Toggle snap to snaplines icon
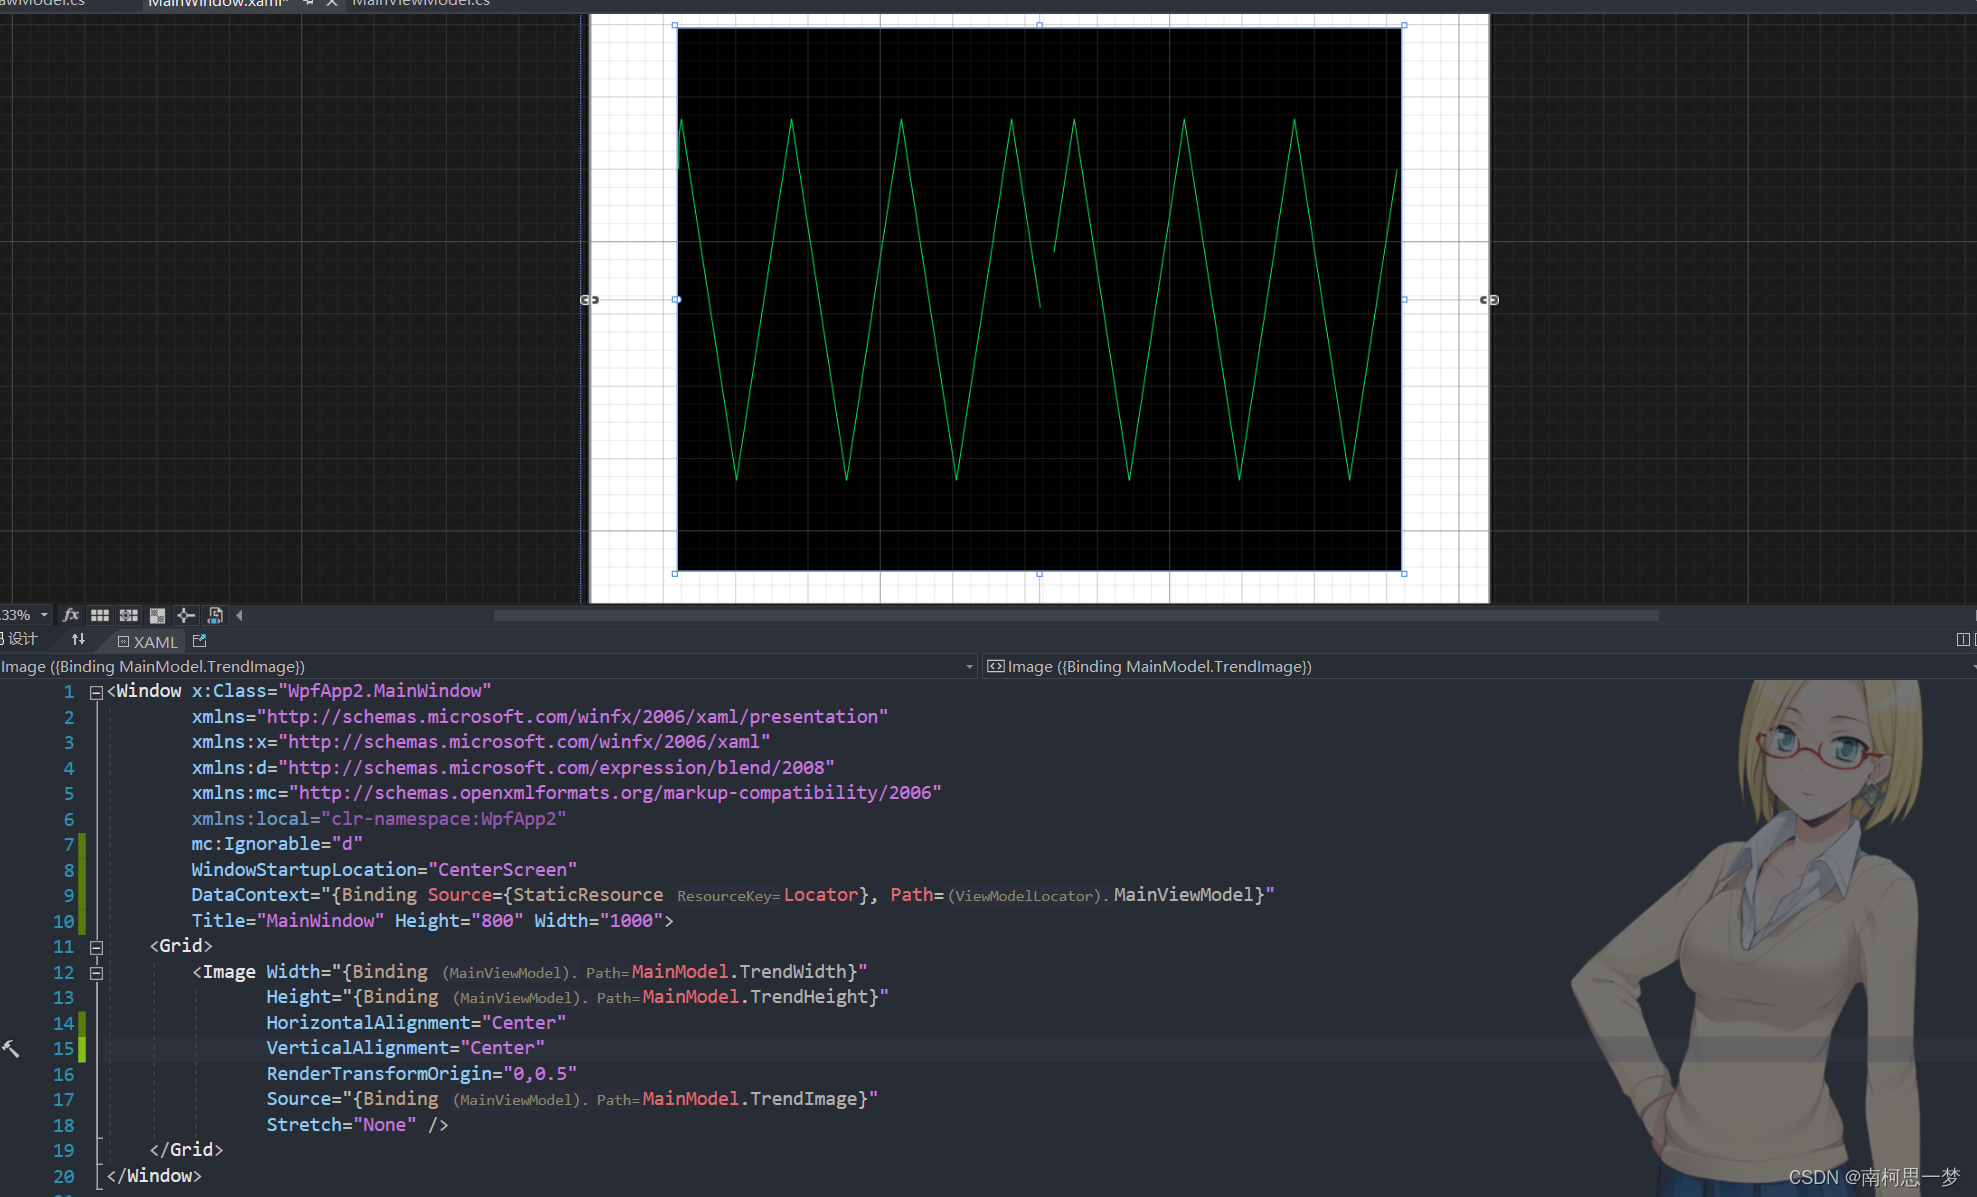The width and height of the screenshot is (1977, 1197). pos(186,615)
